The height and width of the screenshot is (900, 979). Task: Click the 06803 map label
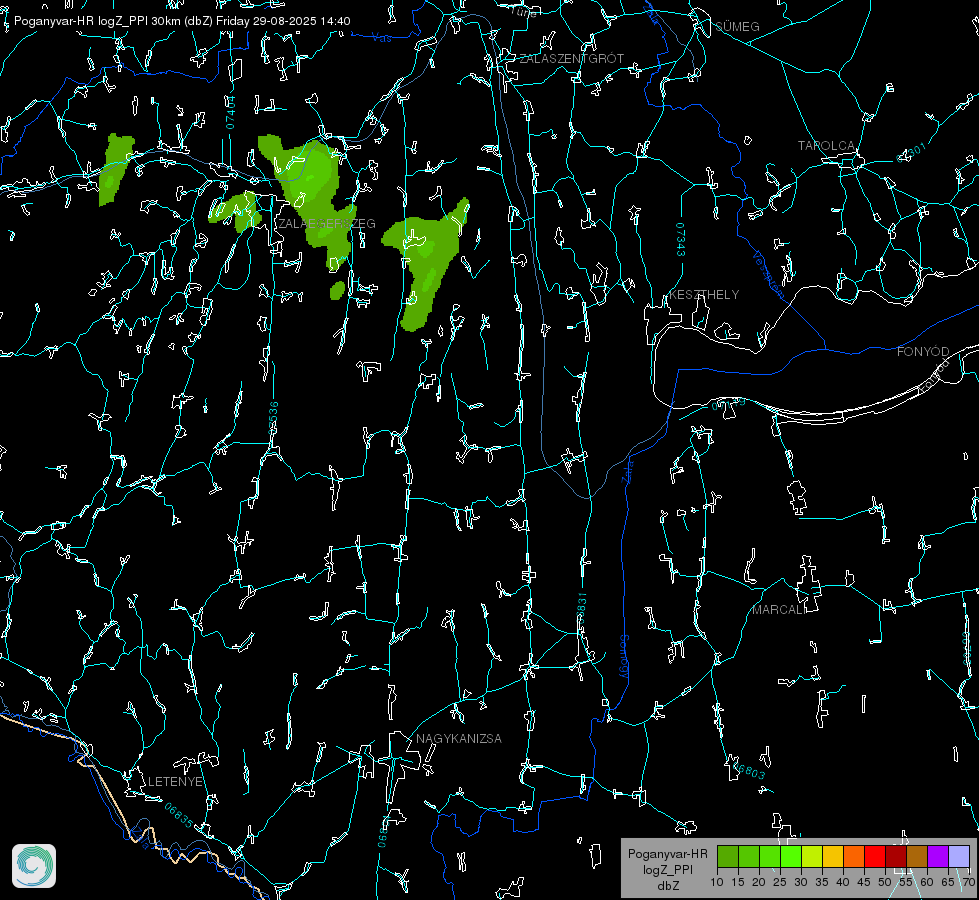tap(748, 770)
